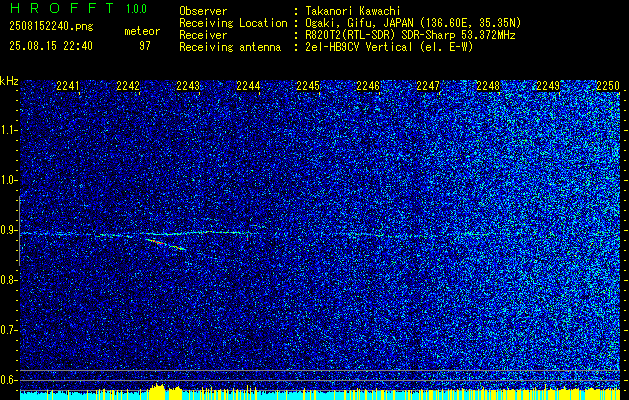Click the Observer label
Viewport: 629px width, 400px height.
click(x=203, y=11)
